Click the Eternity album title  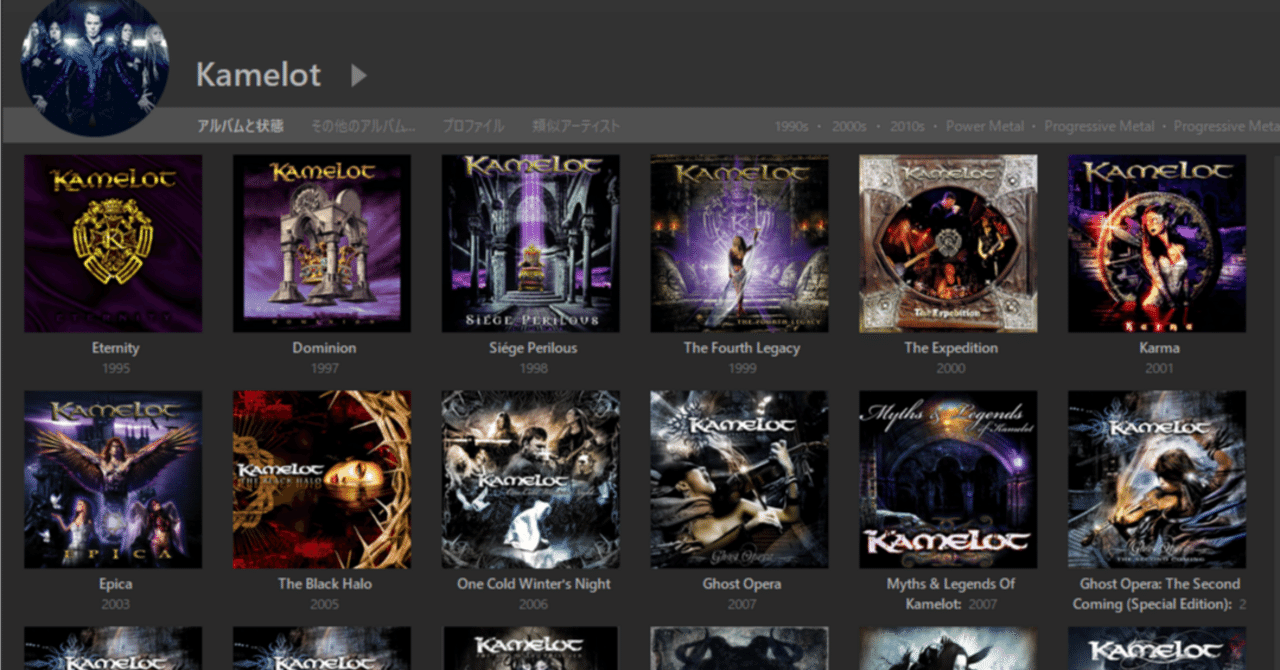click(115, 348)
